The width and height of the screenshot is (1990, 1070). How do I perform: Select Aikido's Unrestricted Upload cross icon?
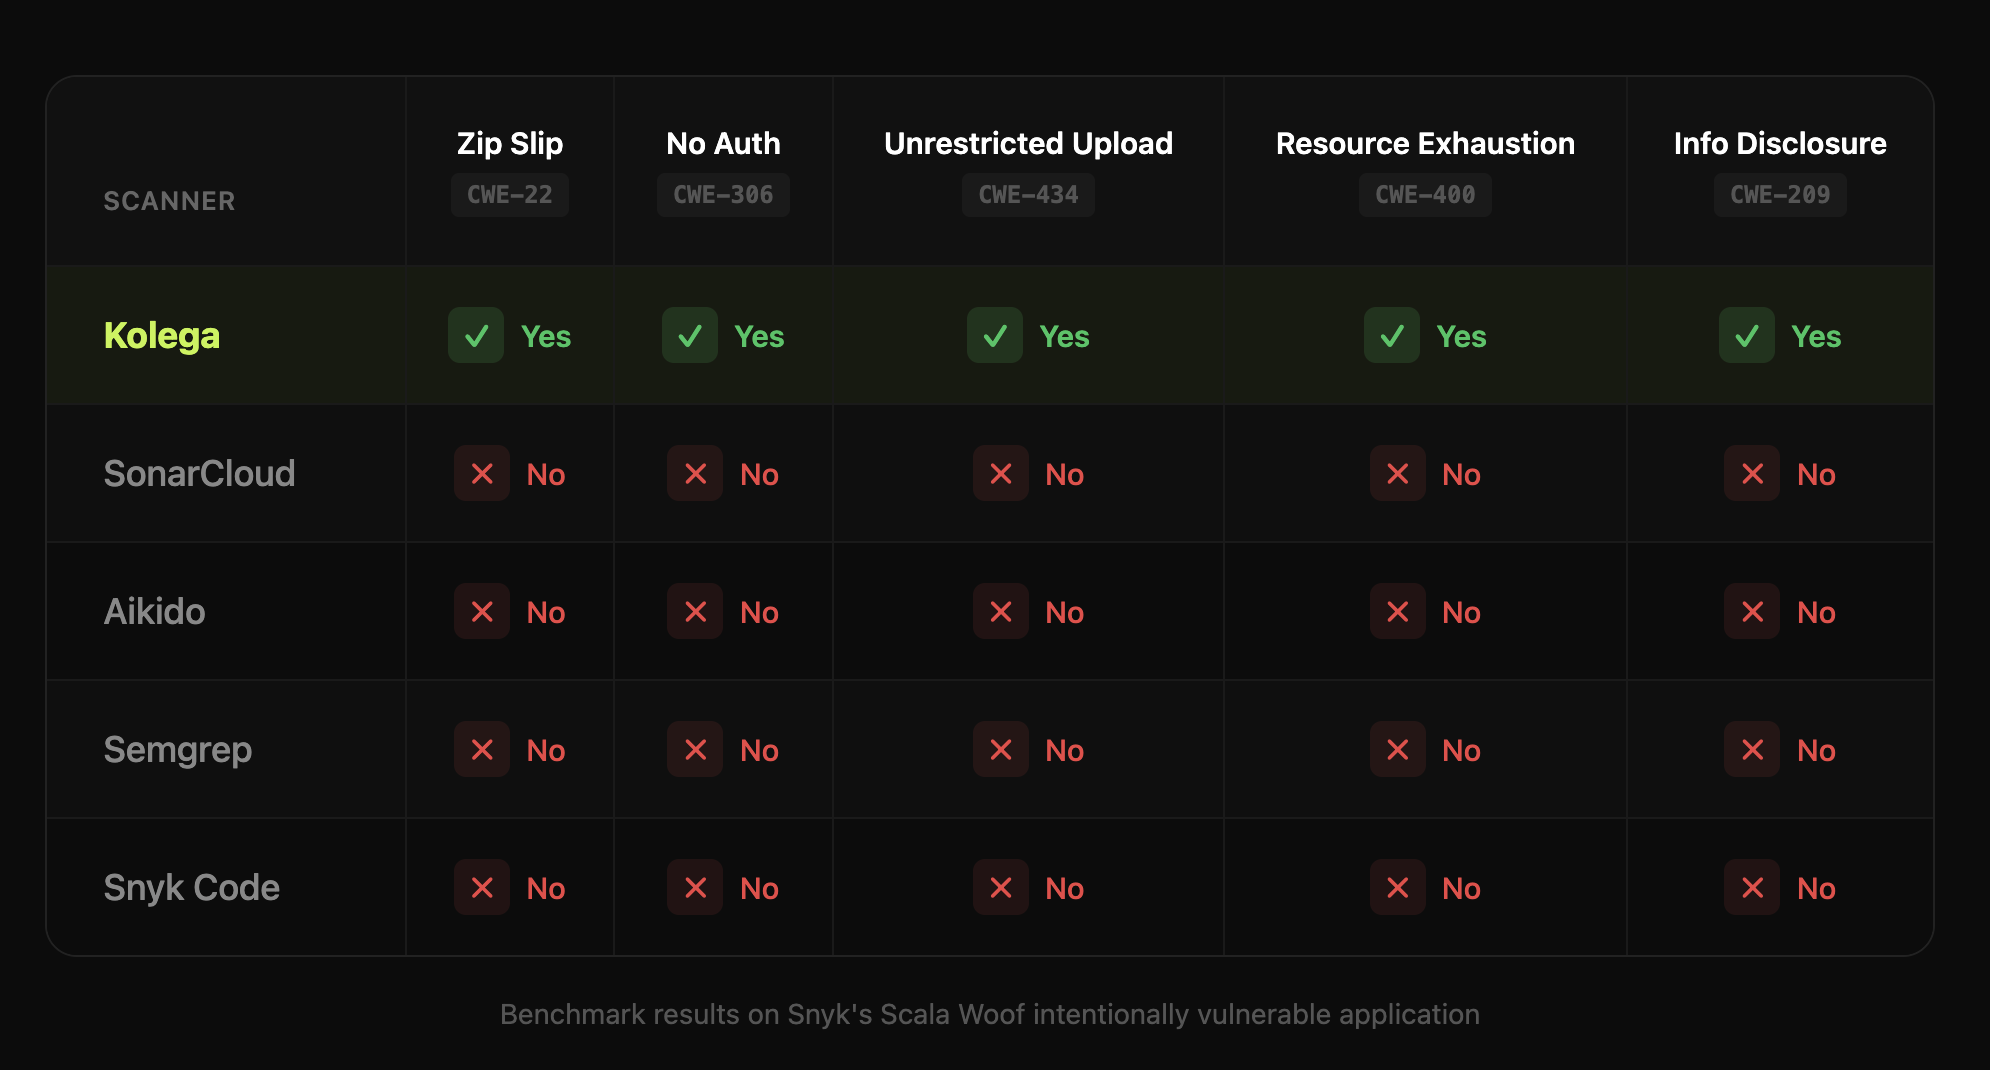(1001, 611)
